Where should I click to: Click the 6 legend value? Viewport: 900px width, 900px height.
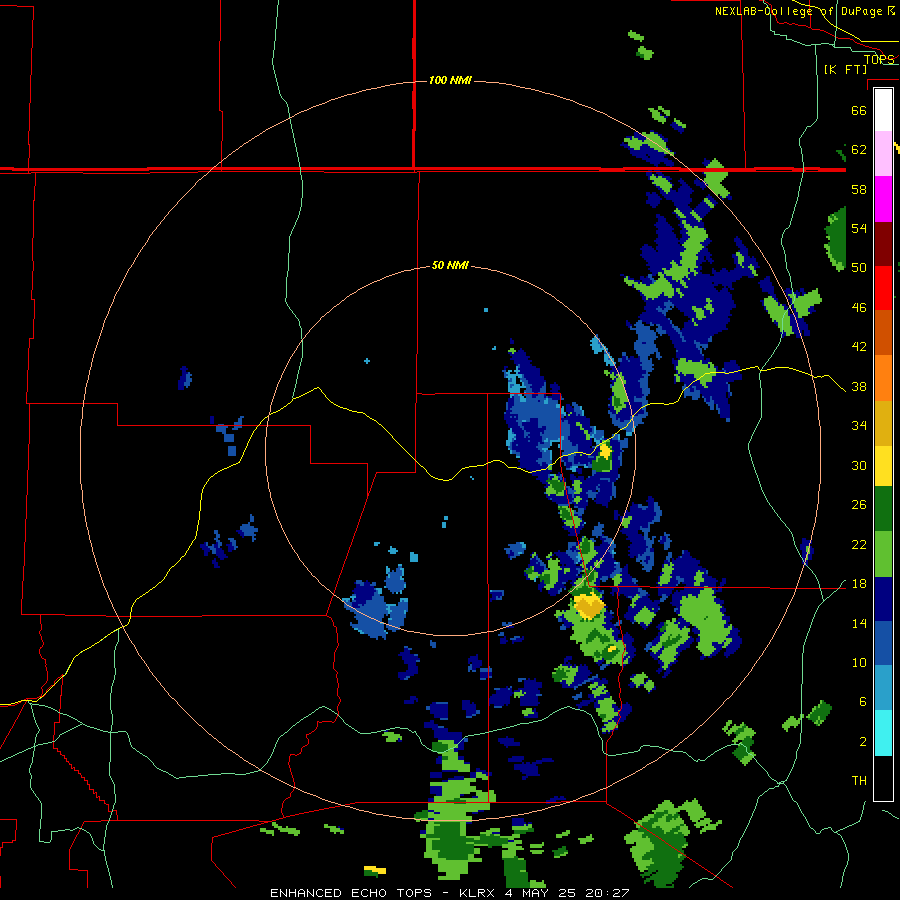(x=863, y=701)
